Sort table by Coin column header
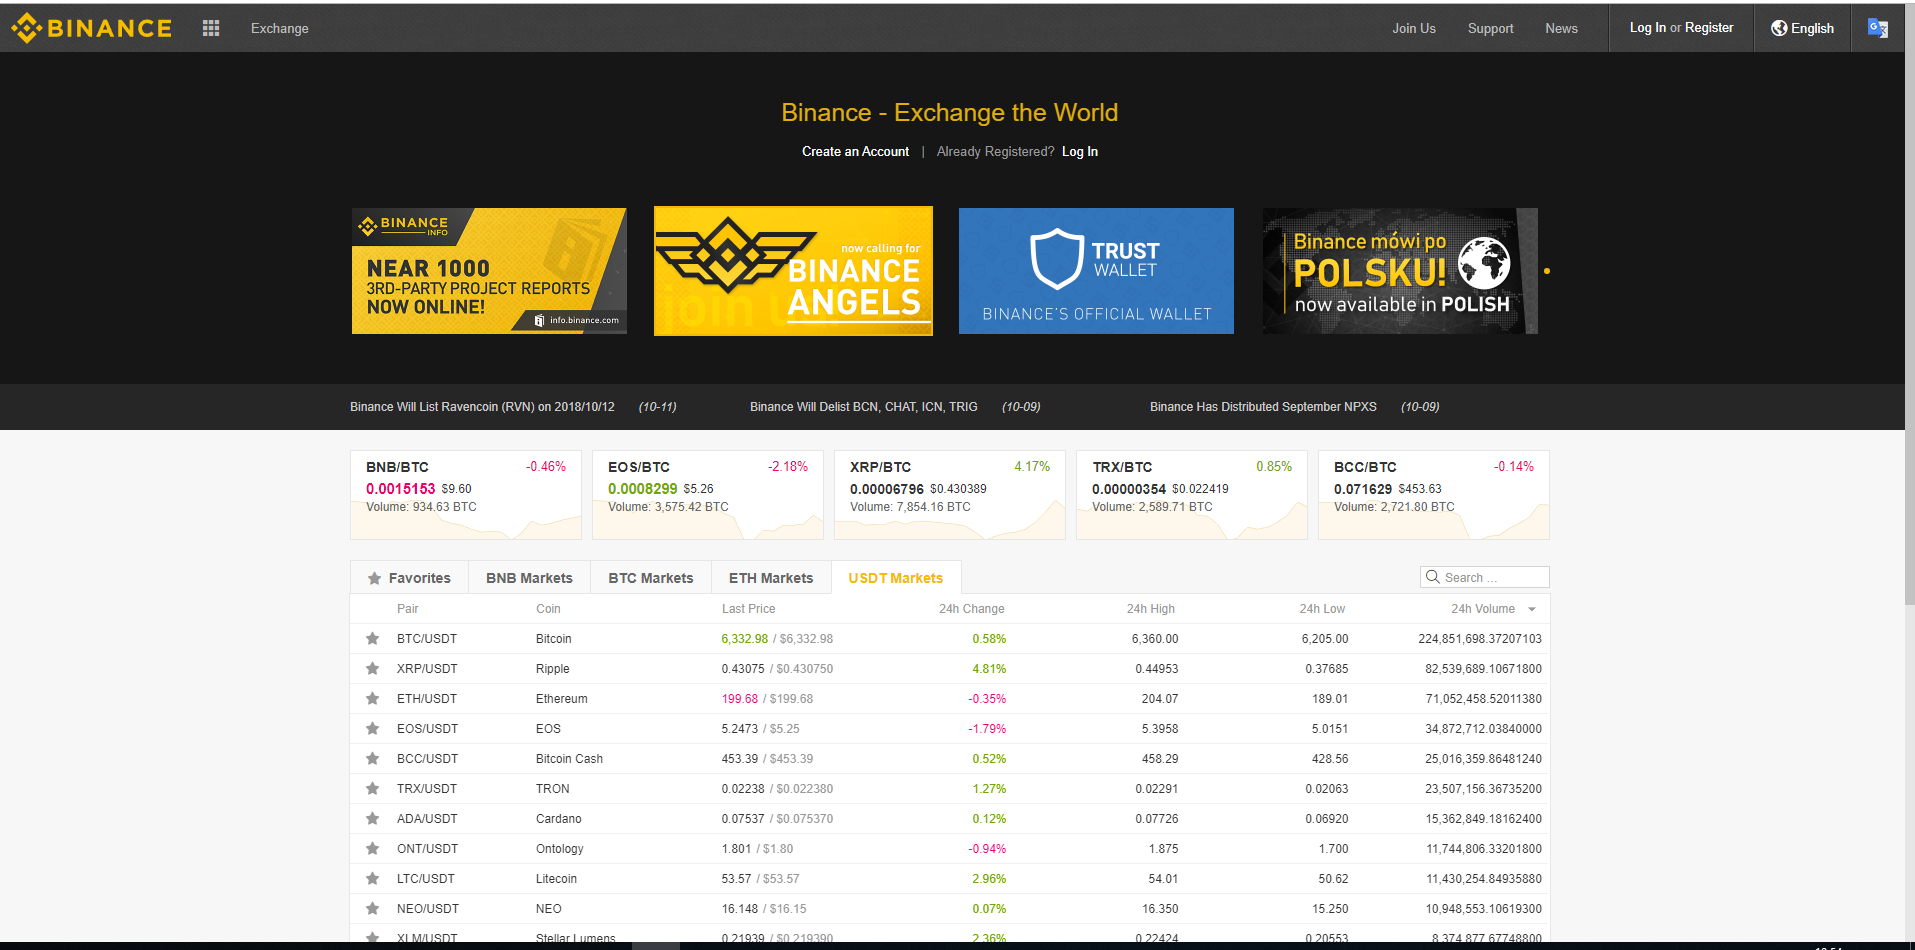This screenshot has height=950, width=1915. 548,609
